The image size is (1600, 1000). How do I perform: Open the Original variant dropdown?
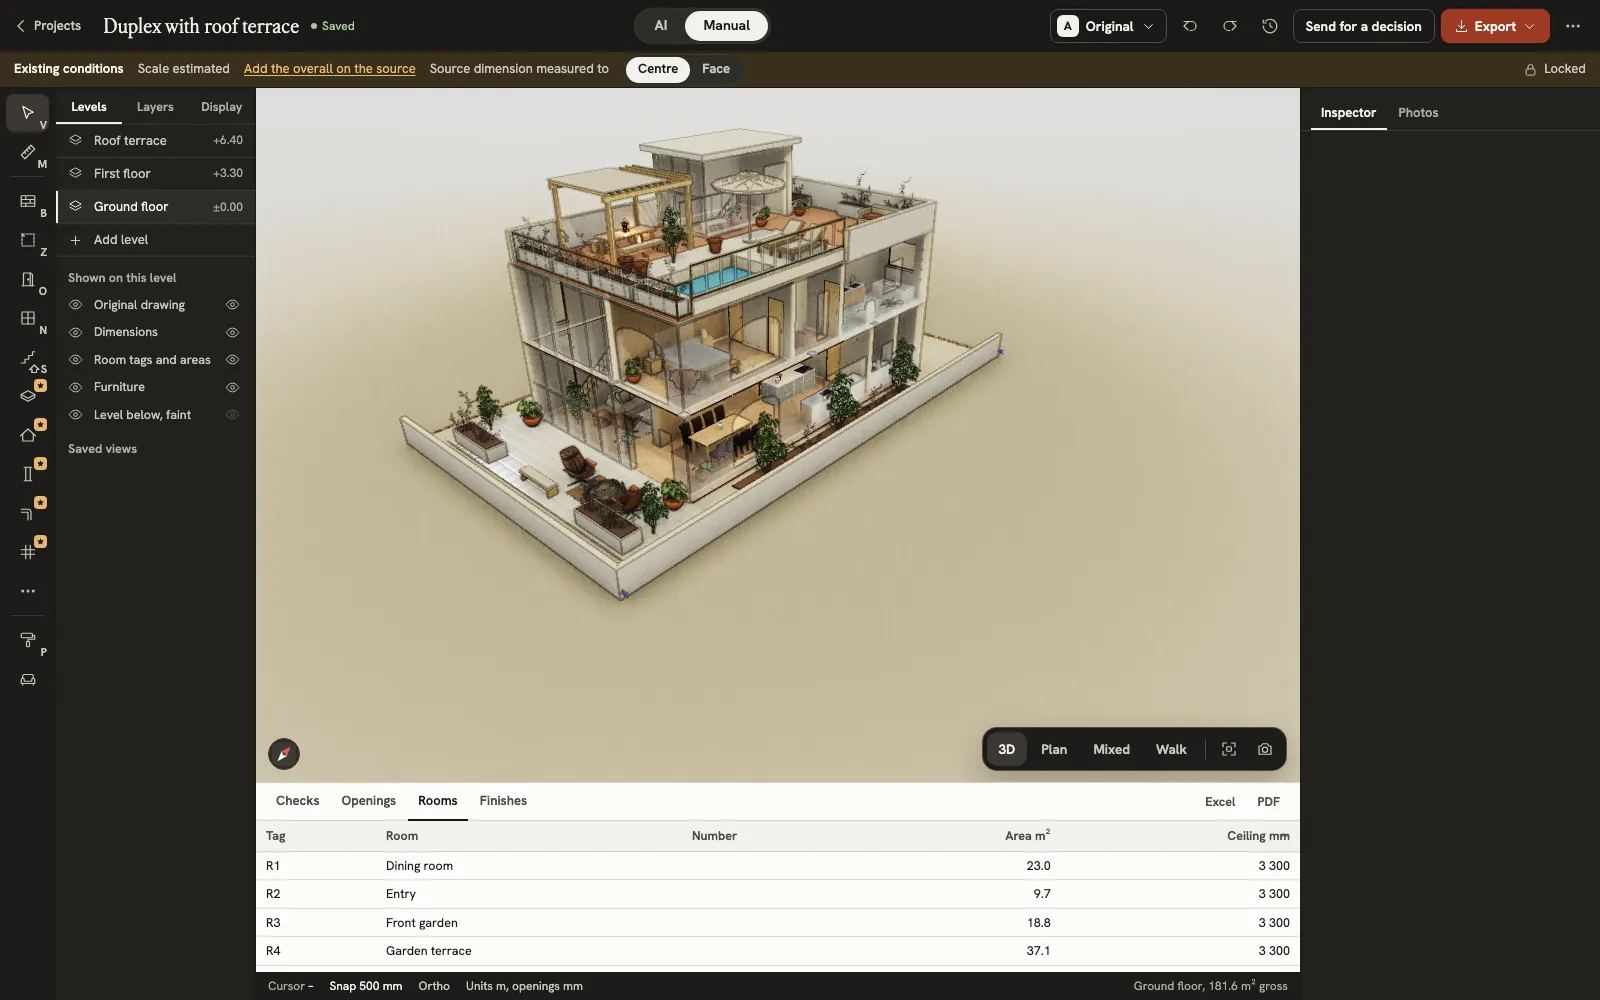tap(1108, 26)
